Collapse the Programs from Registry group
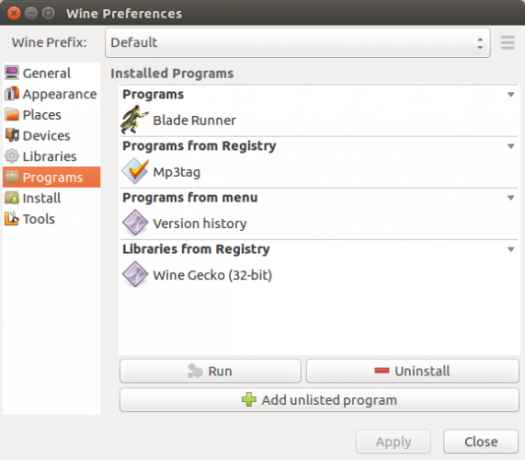This screenshot has width=525, height=460. point(511,146)
